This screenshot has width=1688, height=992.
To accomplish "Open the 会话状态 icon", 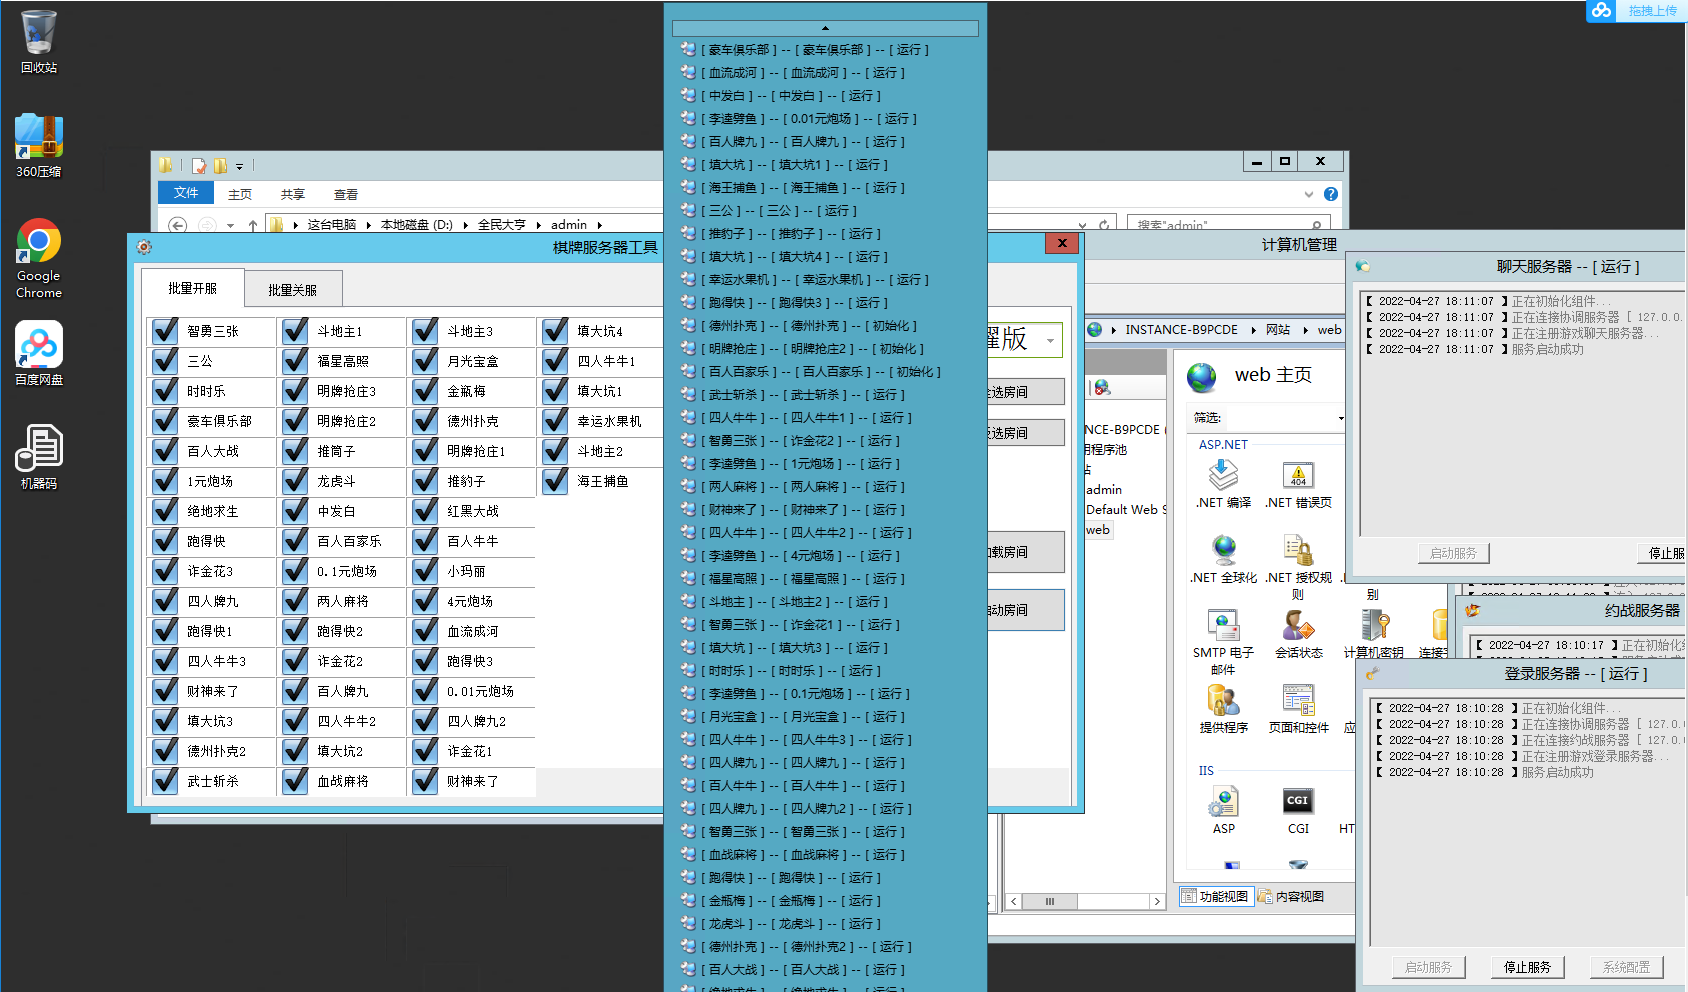I will 1298,626.
